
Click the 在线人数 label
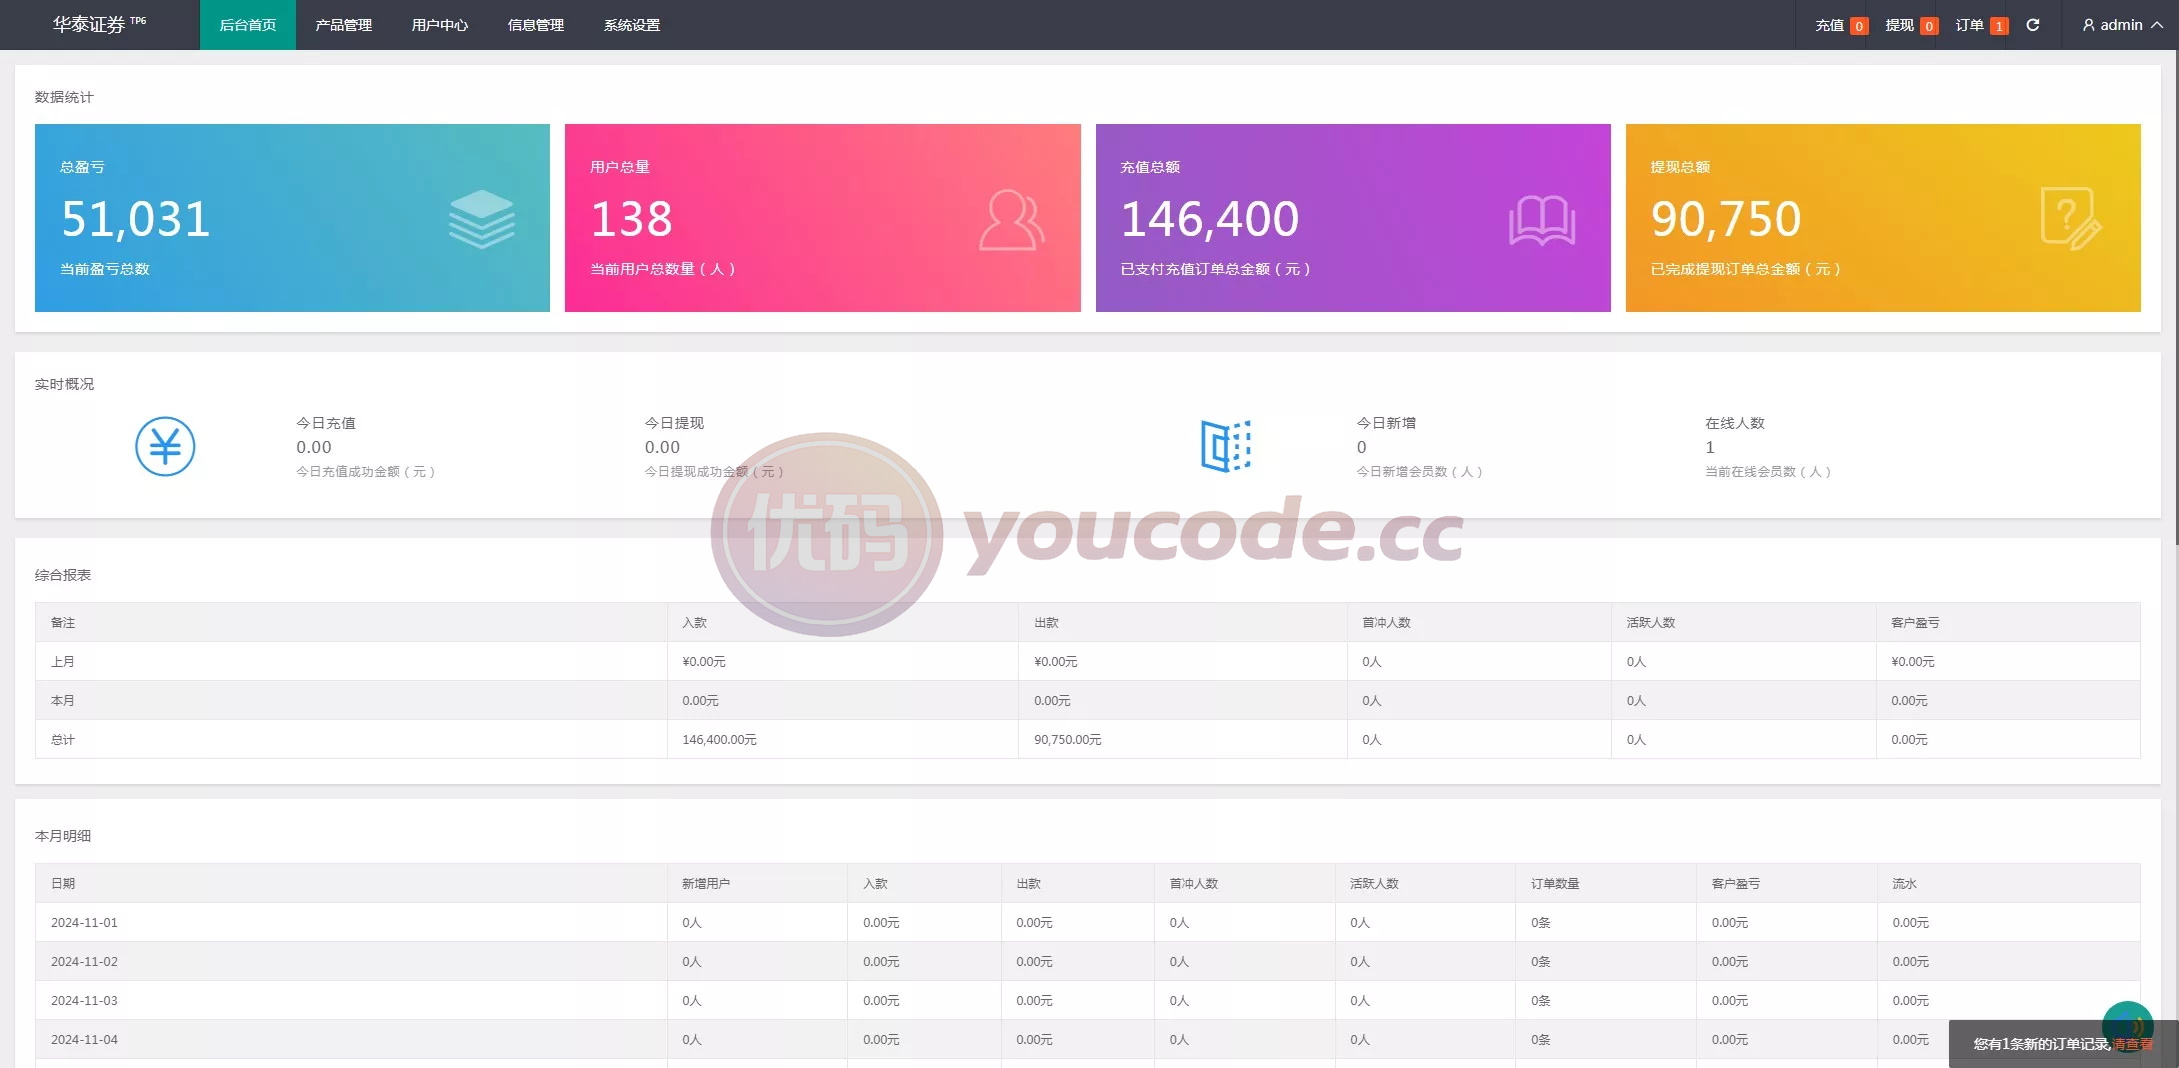click(1735, 423)
